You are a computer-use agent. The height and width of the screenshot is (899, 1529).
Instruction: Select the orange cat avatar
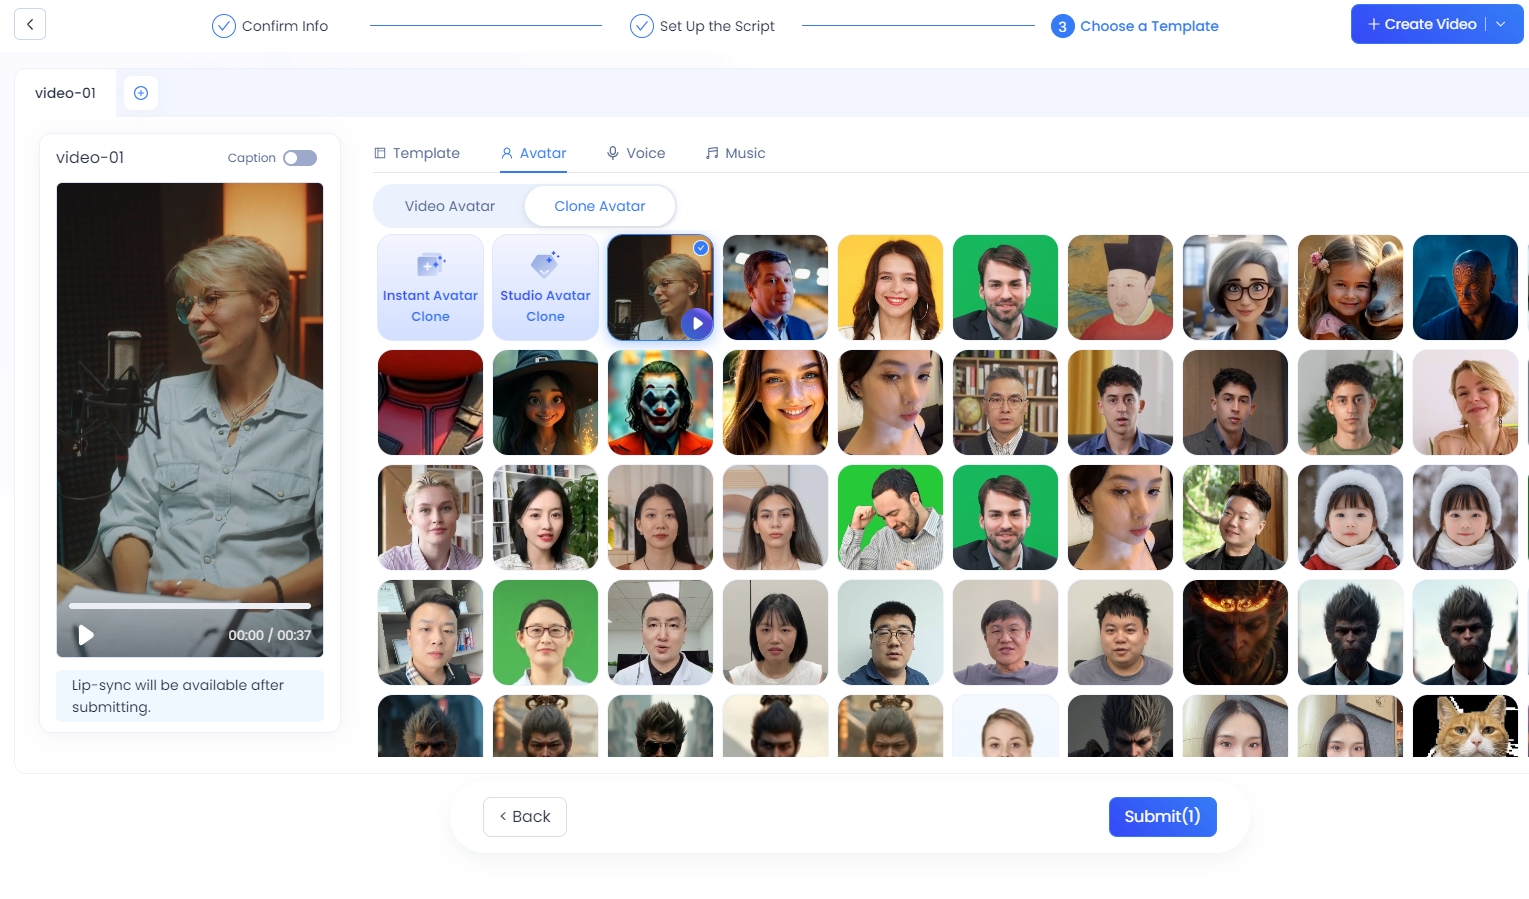pos(1465,726)
